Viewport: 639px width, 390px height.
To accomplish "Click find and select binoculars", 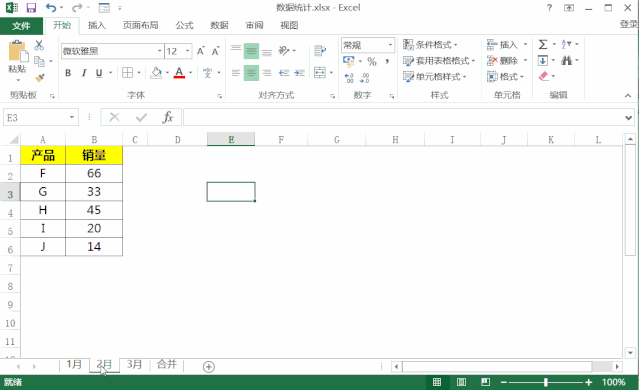I will coord(566,61).
